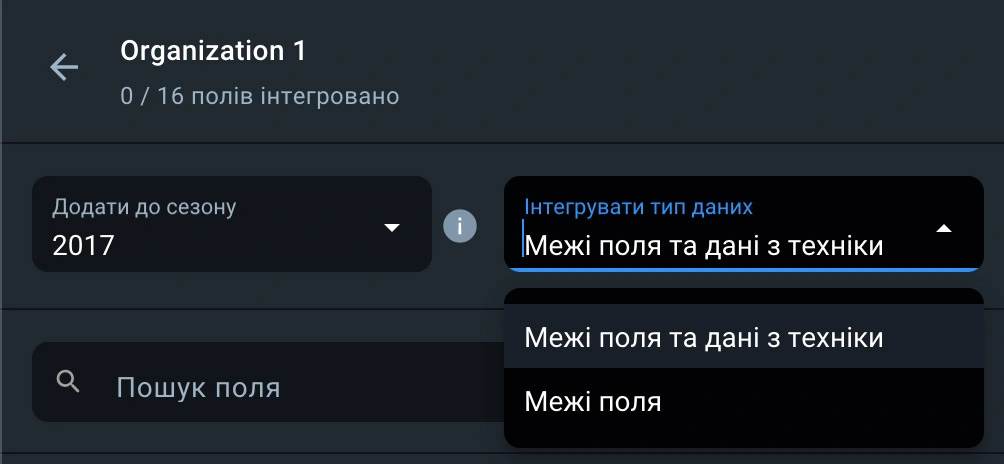Click the "0 / 16 полів інтегровано" status text
Viewport: 1004px width, 464px height.
point(259,97)
